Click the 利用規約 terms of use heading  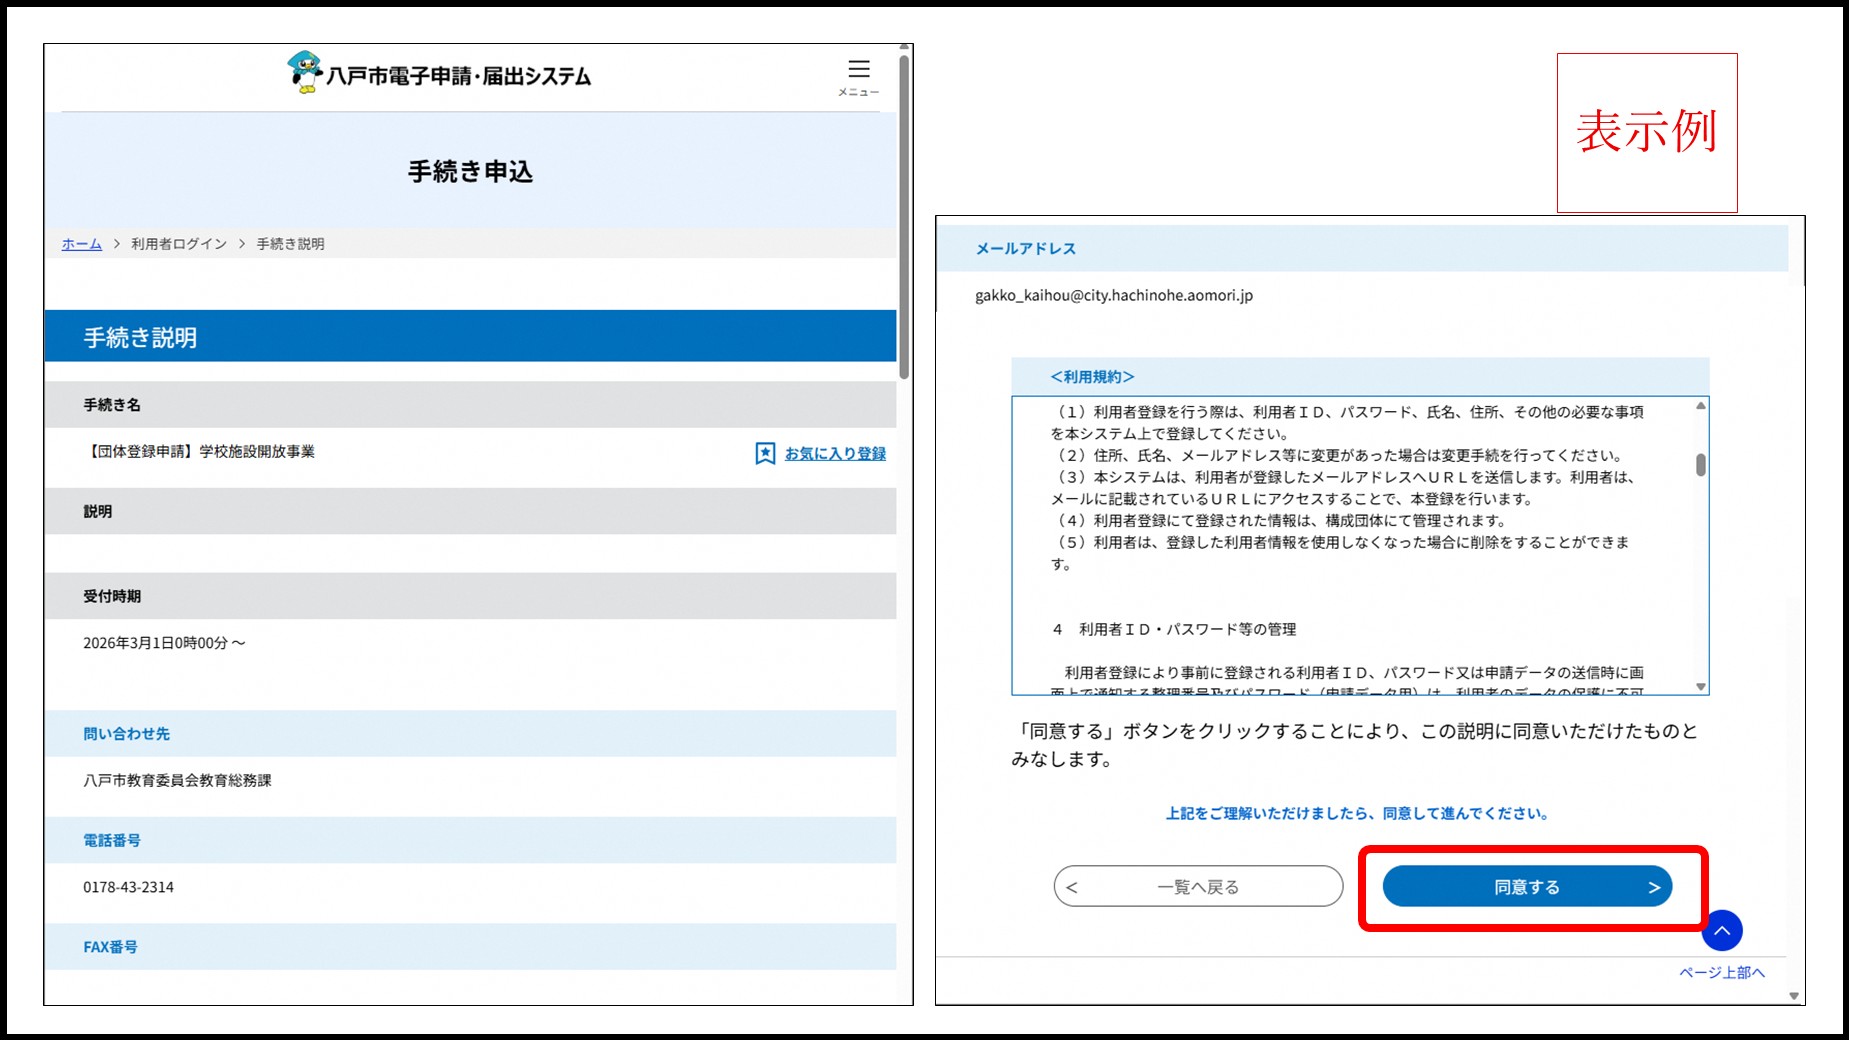pyautogui.click(x=1091, y=376)
